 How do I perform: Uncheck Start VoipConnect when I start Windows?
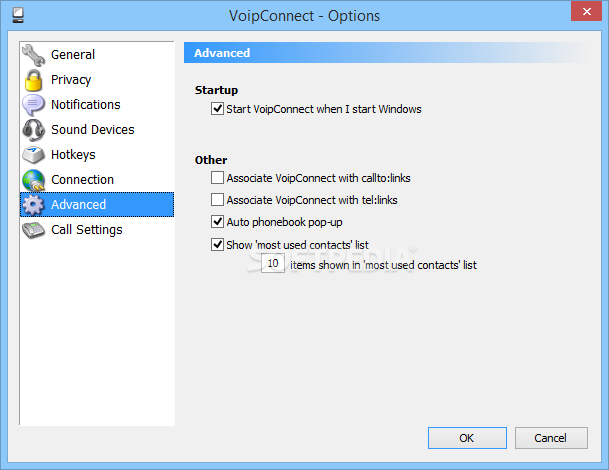218,109
